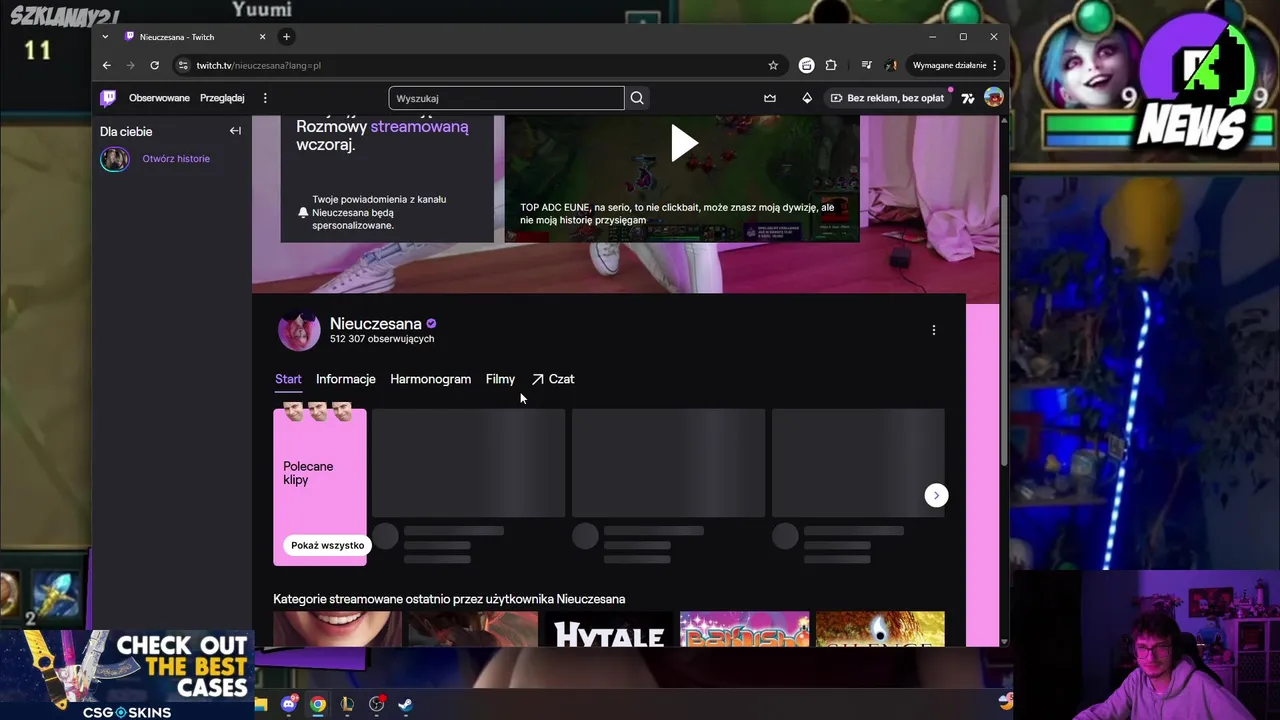Screen dimensions: 1280x720
Task: Open the Extensions puzzle icon
Action: 831,65
